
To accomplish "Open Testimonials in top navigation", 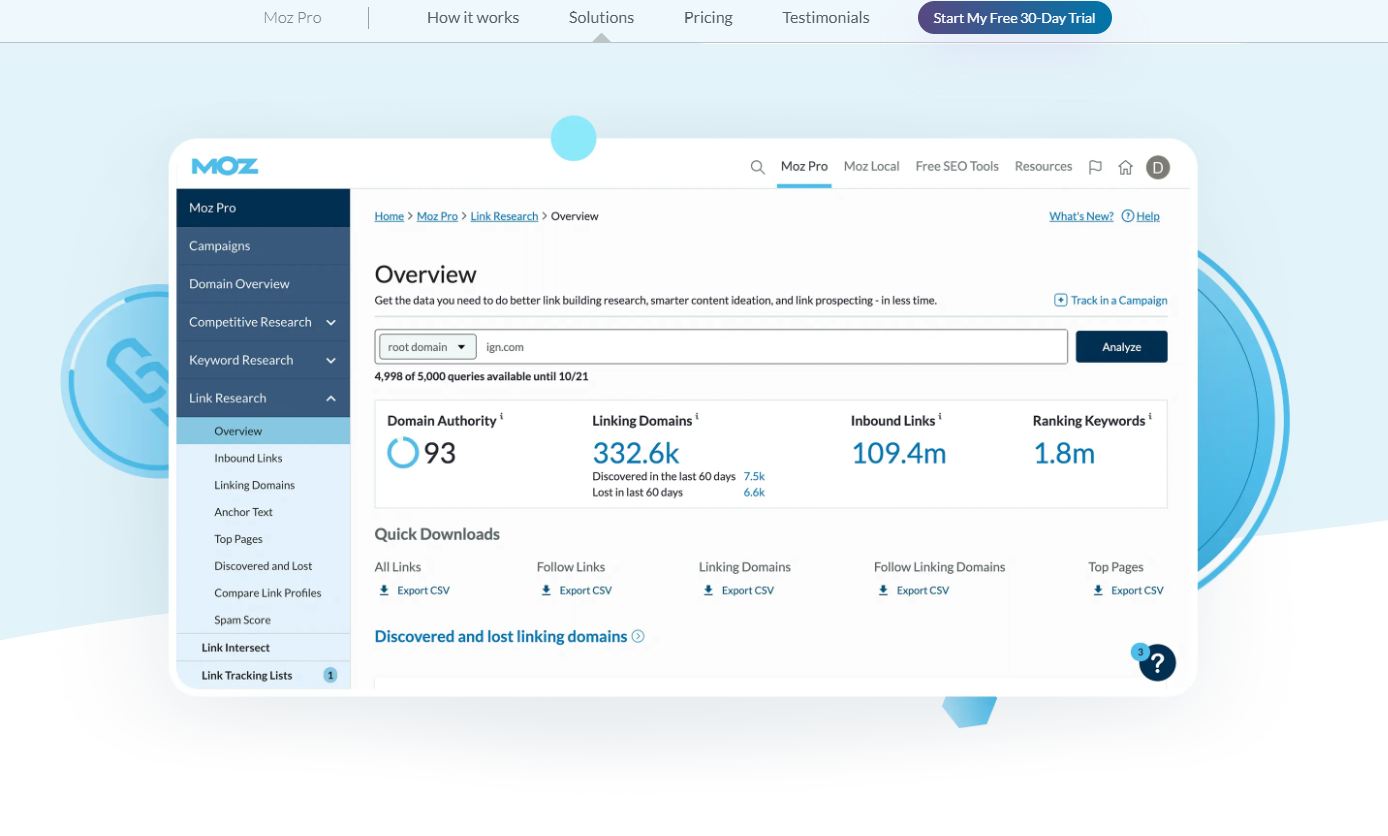I will [826, 18].
